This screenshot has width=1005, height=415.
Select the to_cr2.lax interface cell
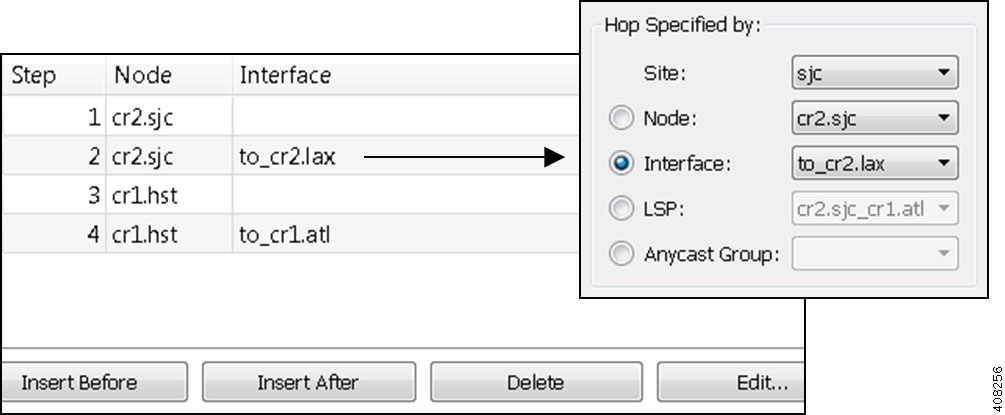[x=286, y=156]
